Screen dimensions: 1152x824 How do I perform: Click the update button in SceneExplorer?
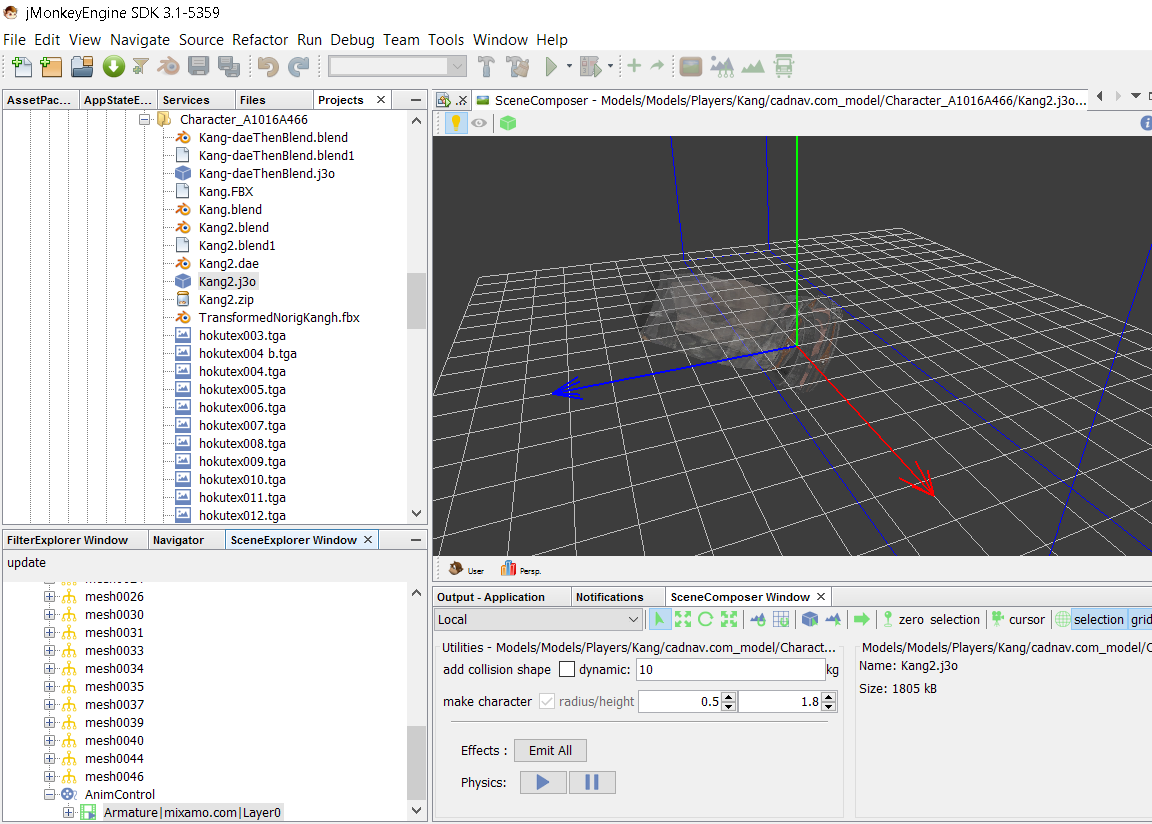[x=26, y=563]
